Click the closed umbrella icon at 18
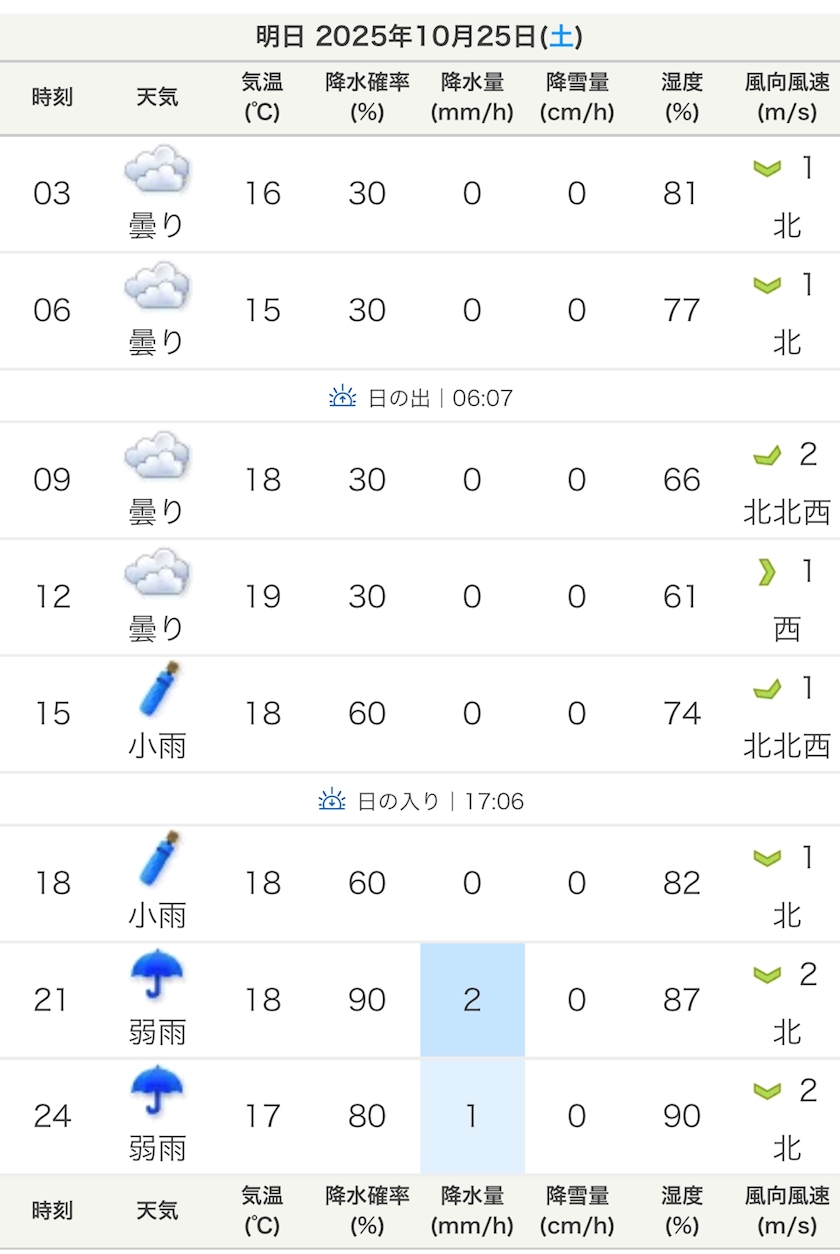 158,859
